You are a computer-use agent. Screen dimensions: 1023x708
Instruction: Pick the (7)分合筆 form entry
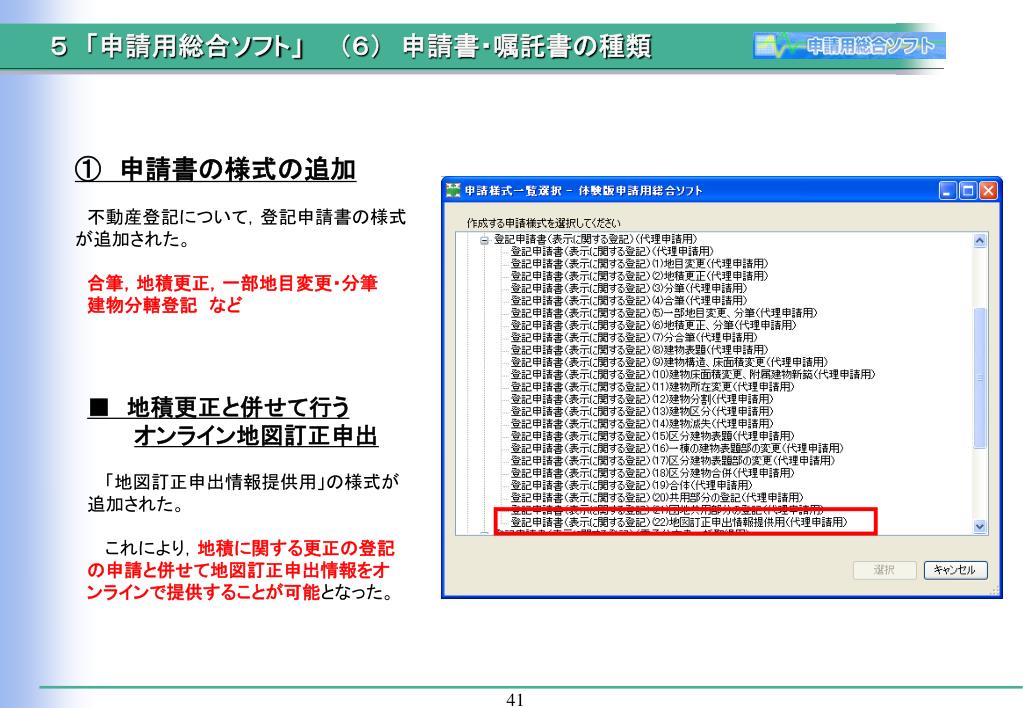tap(634, 337)
